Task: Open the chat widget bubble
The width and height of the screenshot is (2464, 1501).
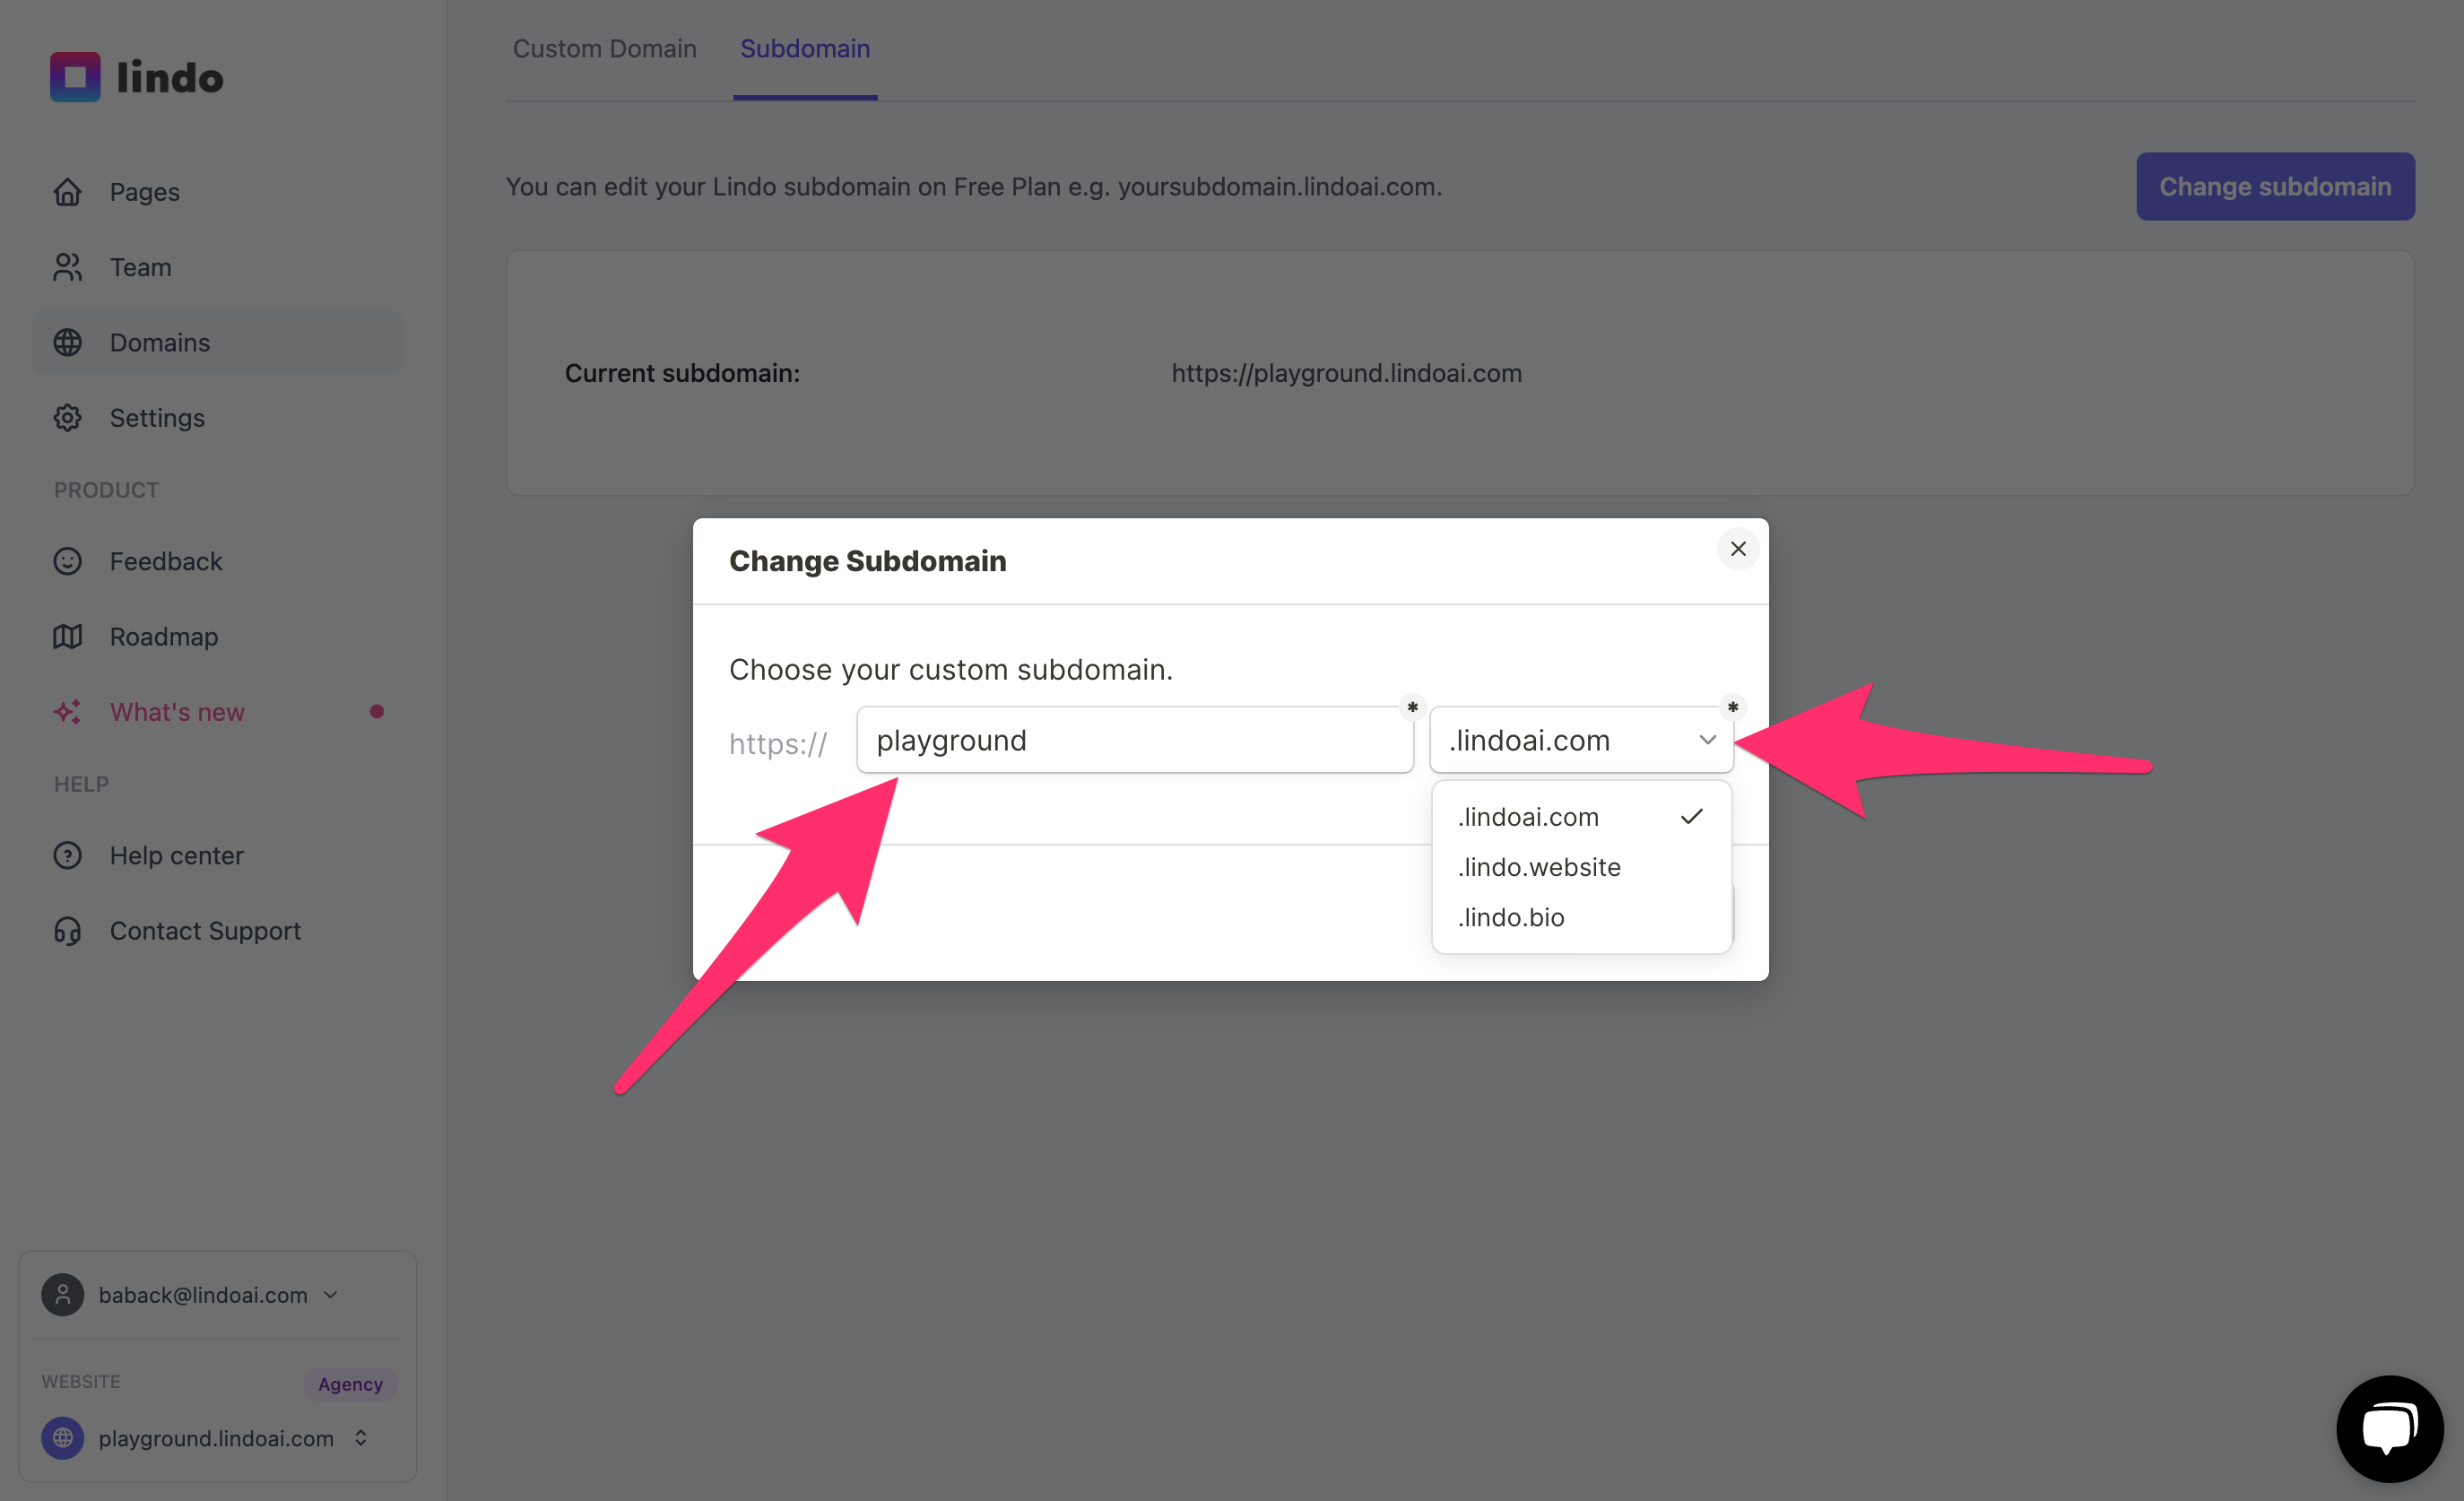Action: coord(2389,1428)
